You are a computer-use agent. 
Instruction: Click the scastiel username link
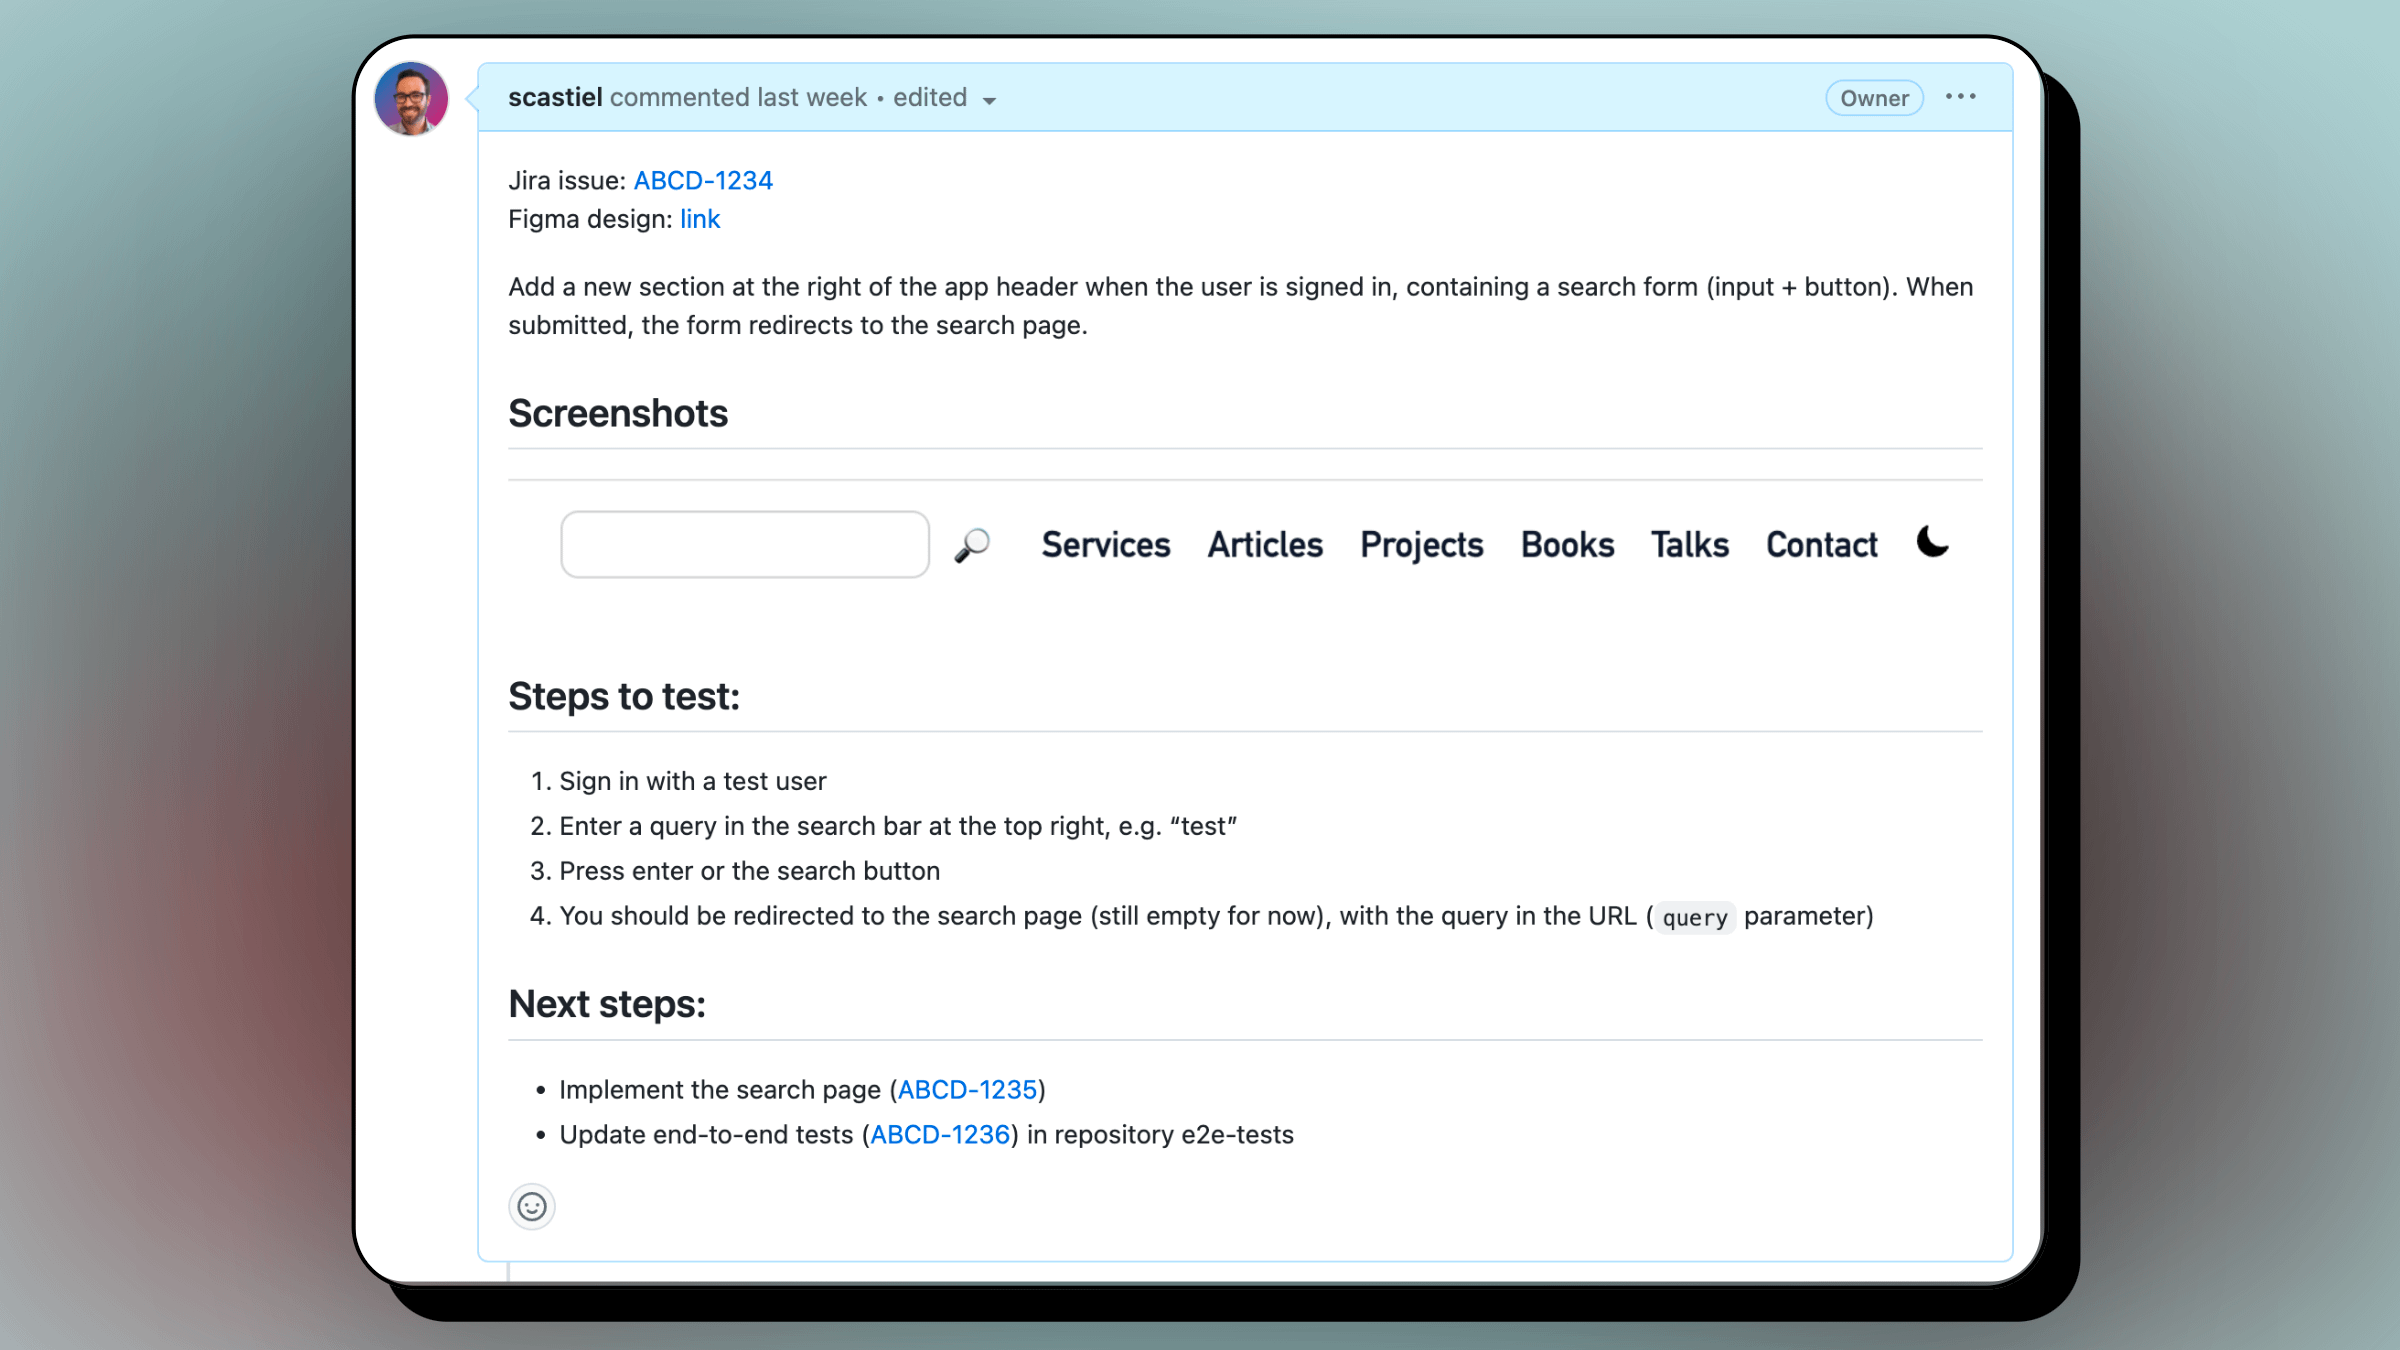[555, 98]
